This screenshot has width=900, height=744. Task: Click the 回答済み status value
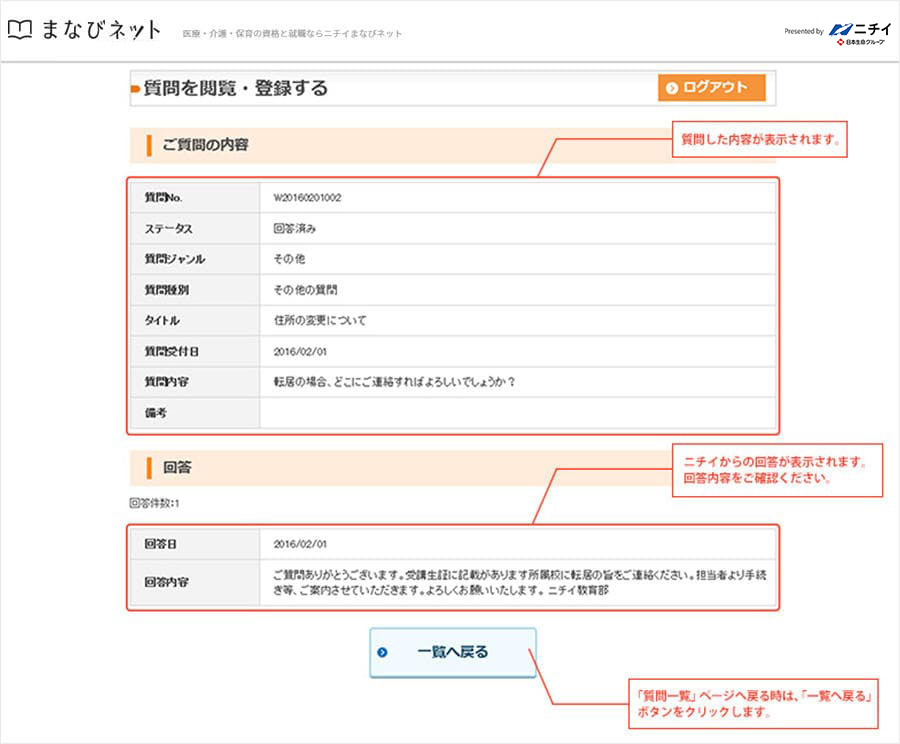pyautogui.click(x=294, y=229)
